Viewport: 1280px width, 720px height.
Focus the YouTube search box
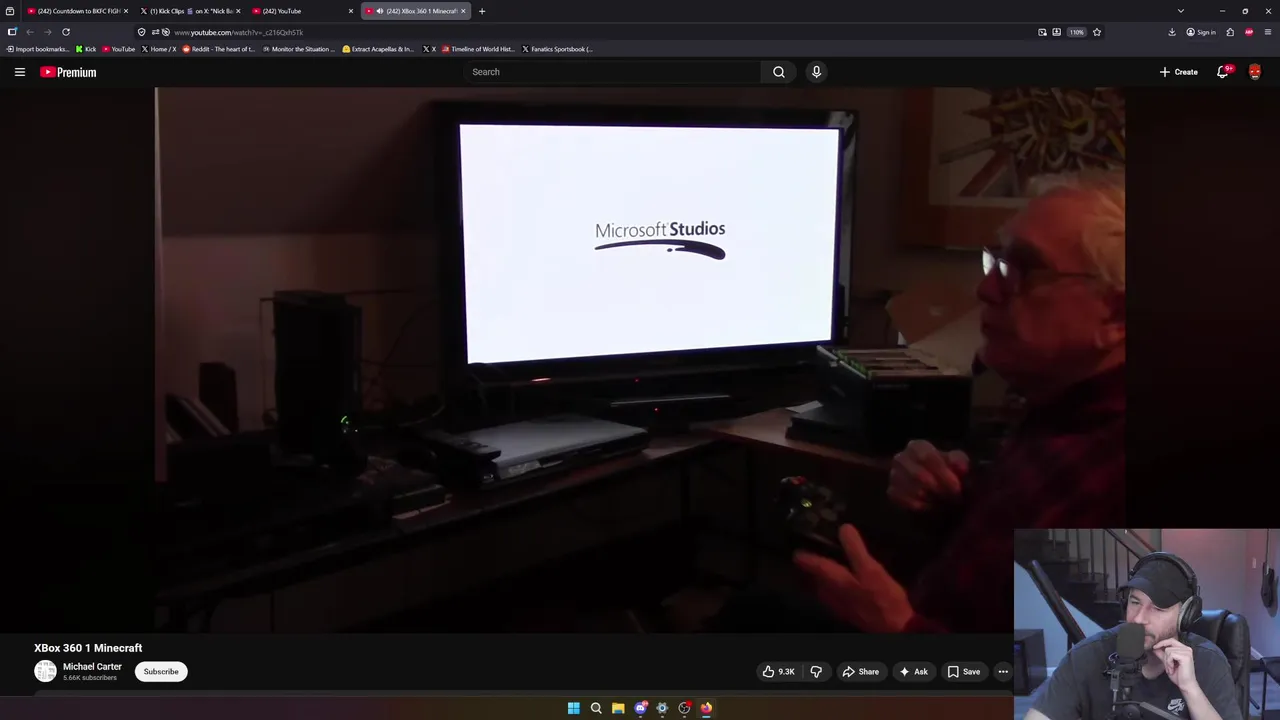coord(612,72)
